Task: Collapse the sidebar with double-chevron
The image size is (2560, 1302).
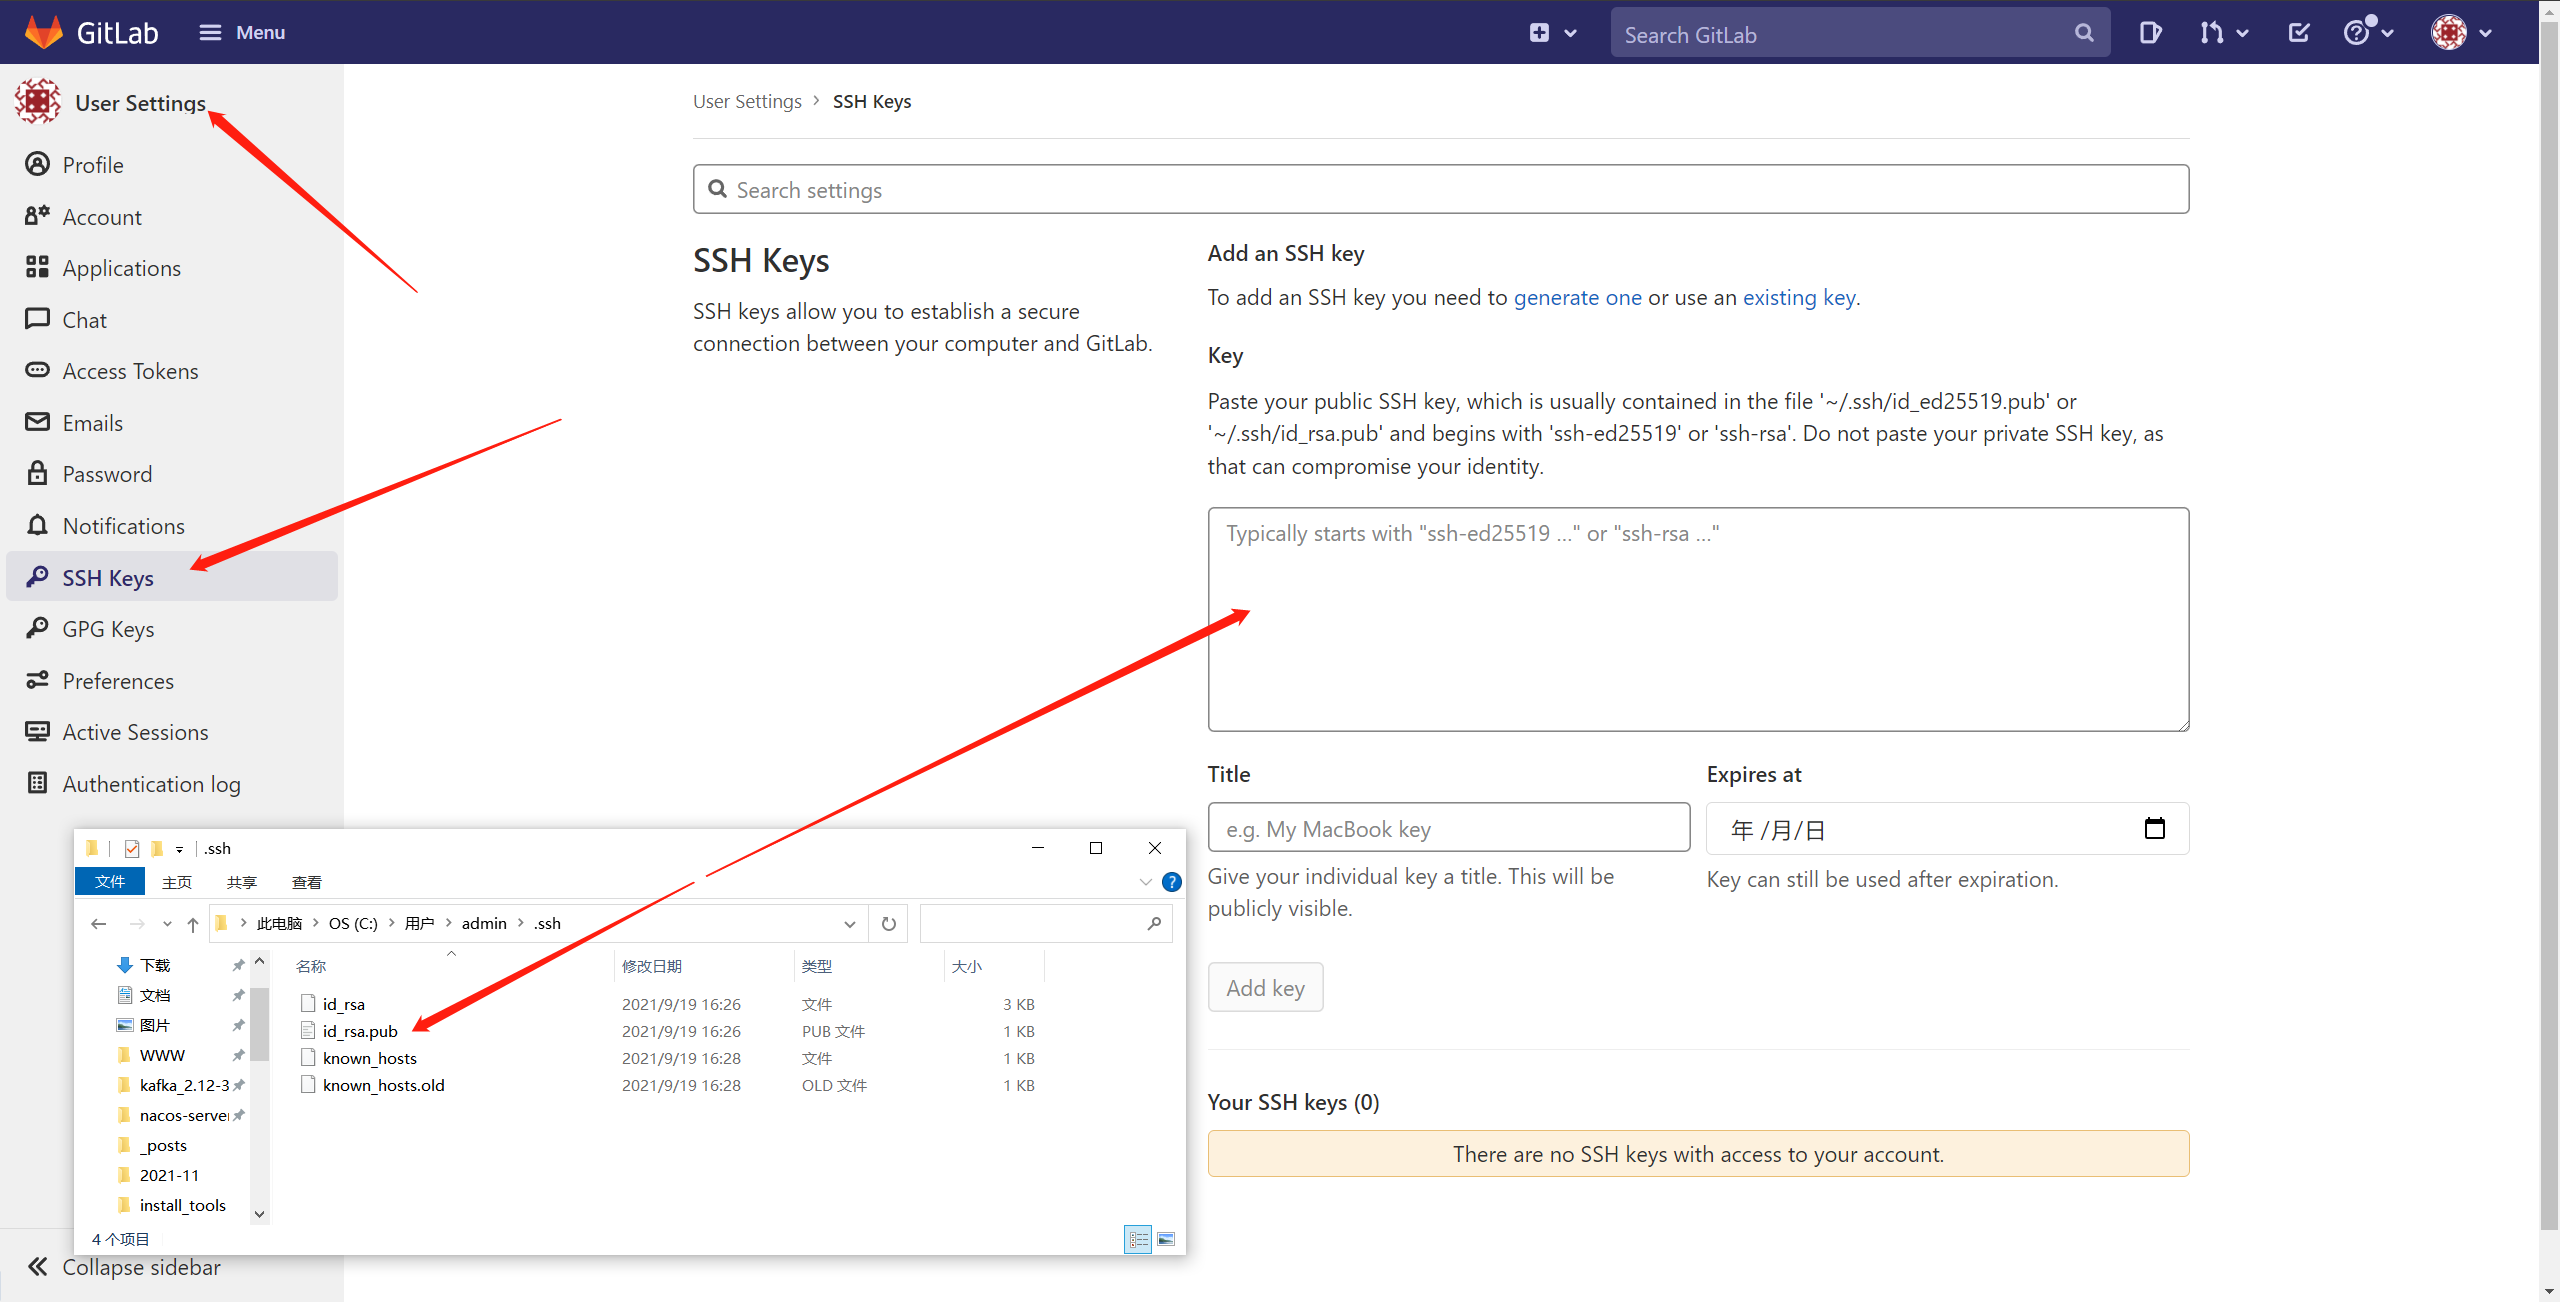Action: pyautogui.click(x=38, y=1267)
